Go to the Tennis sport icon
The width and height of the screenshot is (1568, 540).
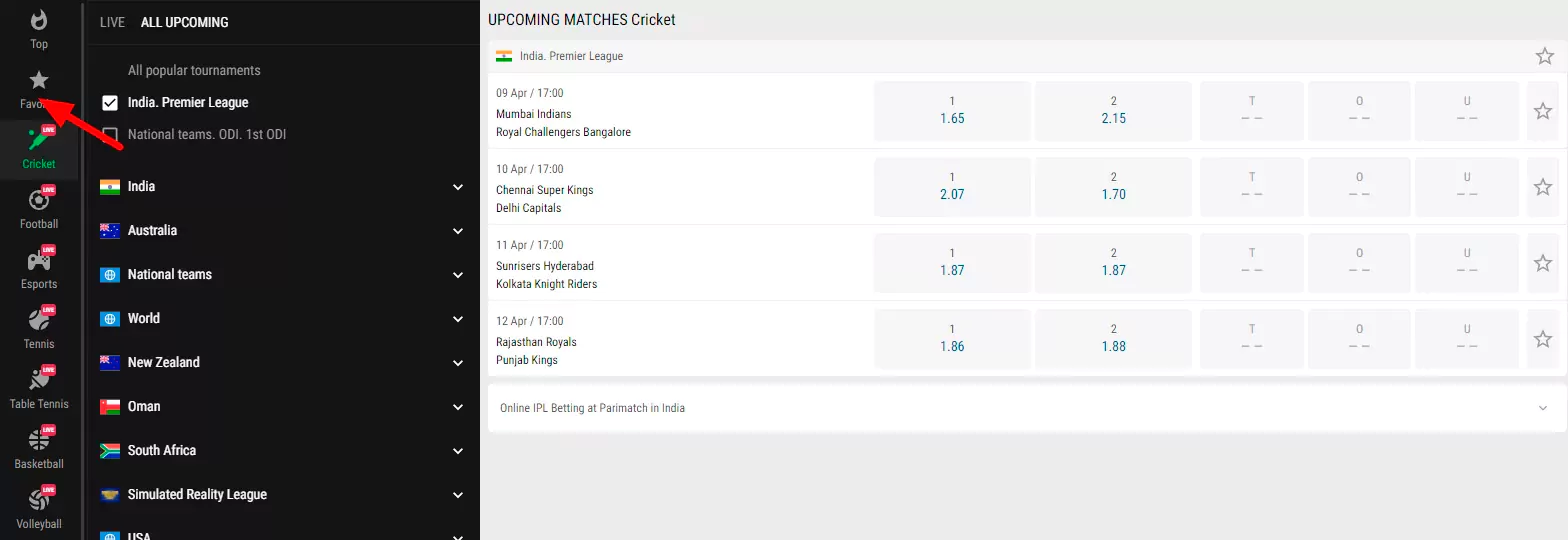tap(39, 321)
